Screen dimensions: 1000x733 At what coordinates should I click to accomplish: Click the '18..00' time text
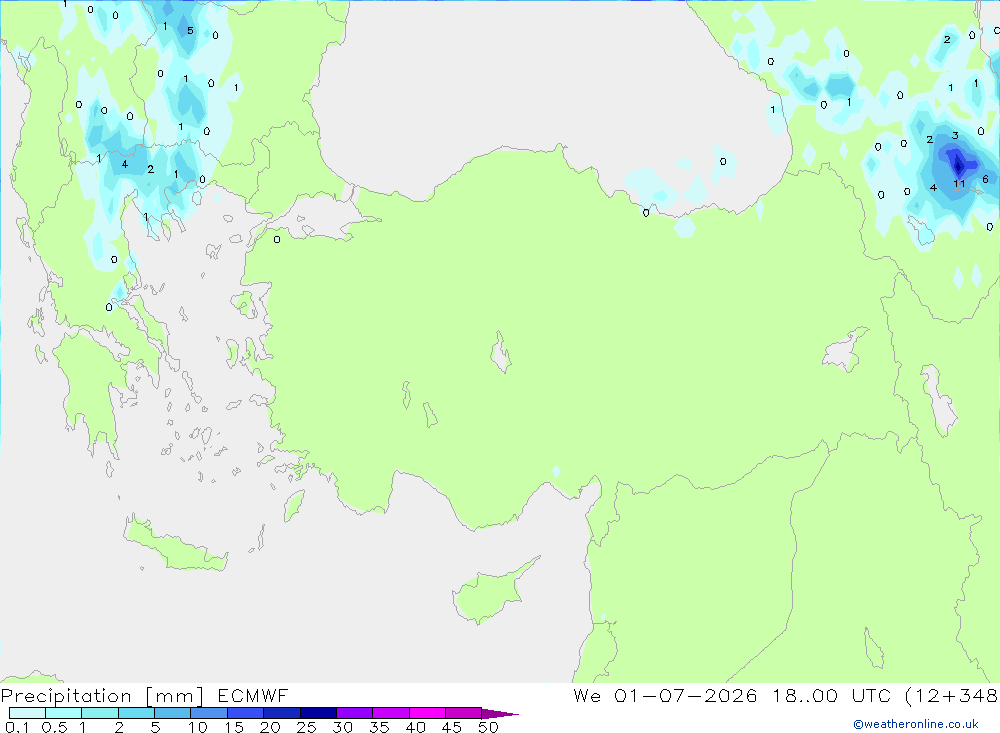(x=805, y=695)
